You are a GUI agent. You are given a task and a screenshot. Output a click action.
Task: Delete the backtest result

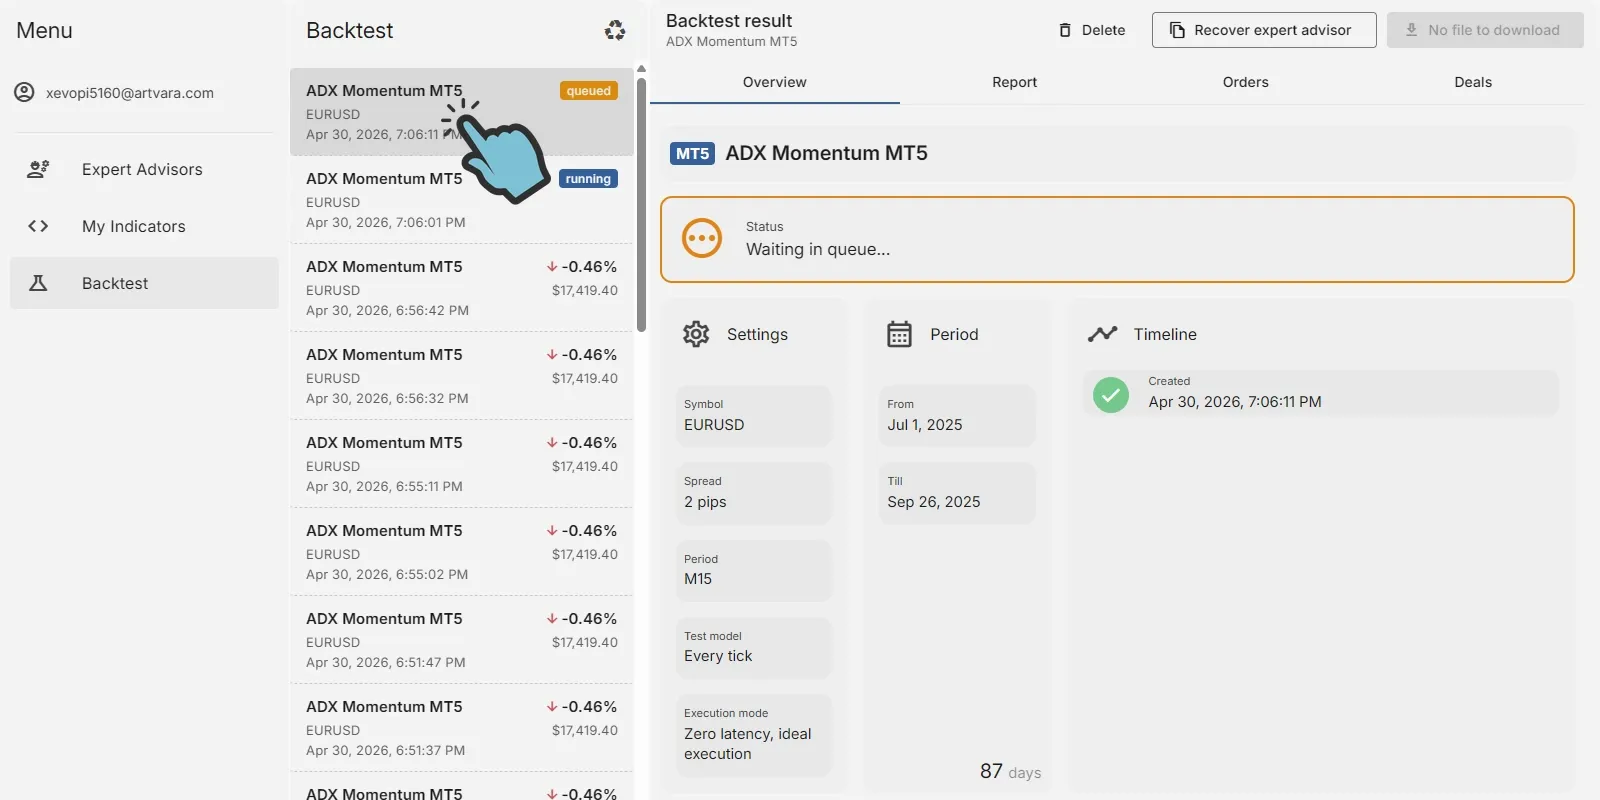(1092, 30)
